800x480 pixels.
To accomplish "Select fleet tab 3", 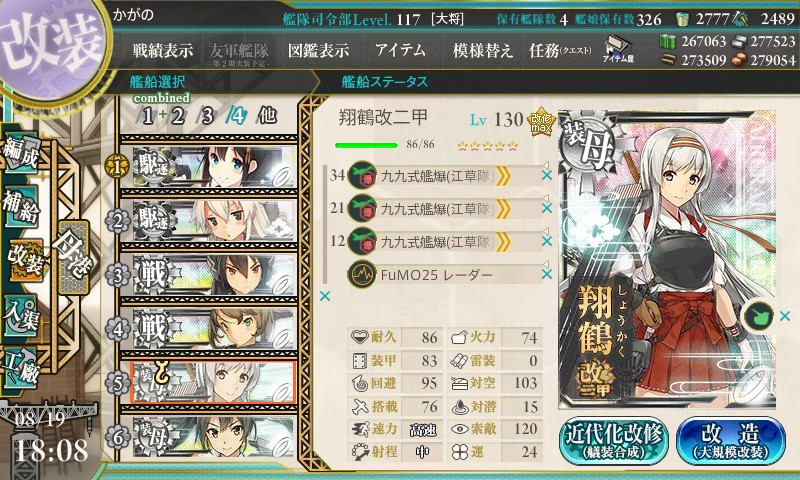I will point(207,116).
